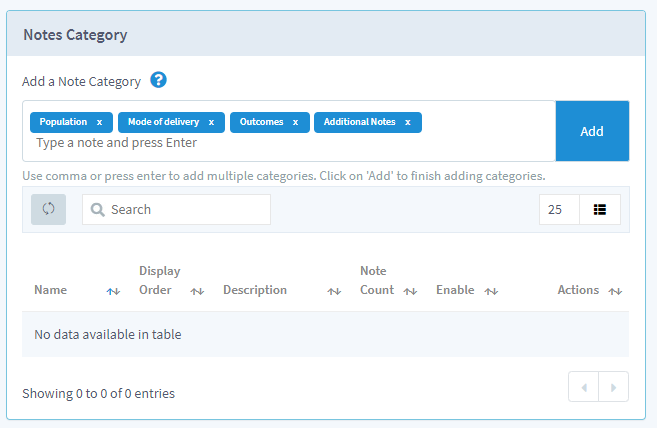Viewport: 657px width, 428px height.
Task: Click the Add button
Action: click(592, 131)
